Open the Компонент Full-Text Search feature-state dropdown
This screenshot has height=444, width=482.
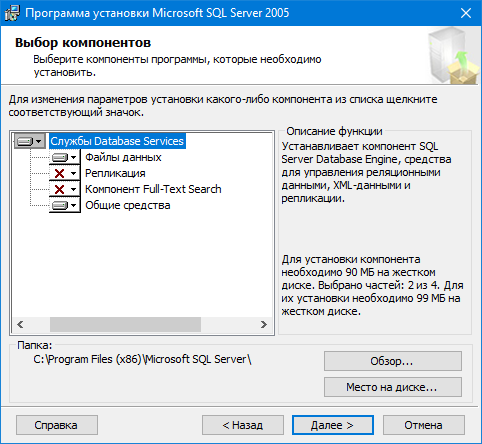click(65, 189)
